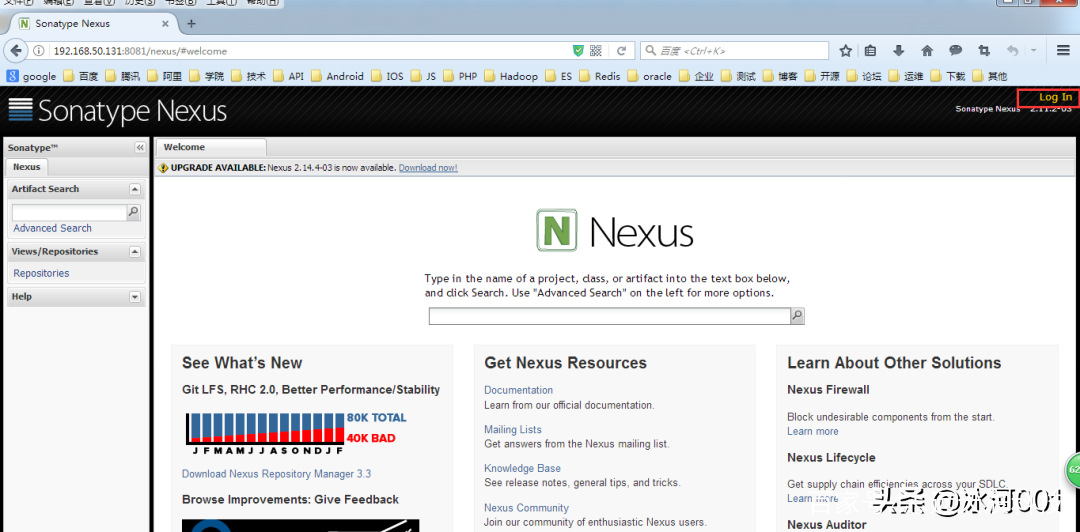
Task: Open the downloads arrow icon
Action: [898, 50]
